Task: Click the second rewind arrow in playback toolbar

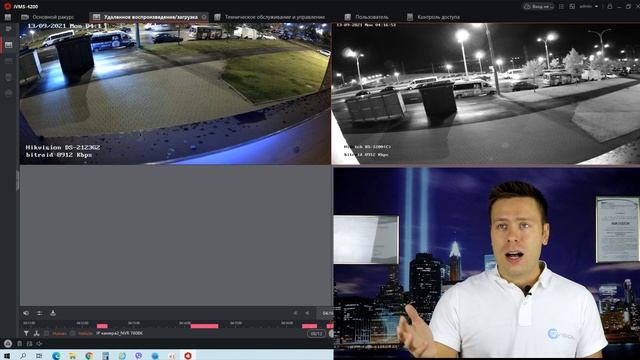Action: pyautogui.click(x=307, y=313)
